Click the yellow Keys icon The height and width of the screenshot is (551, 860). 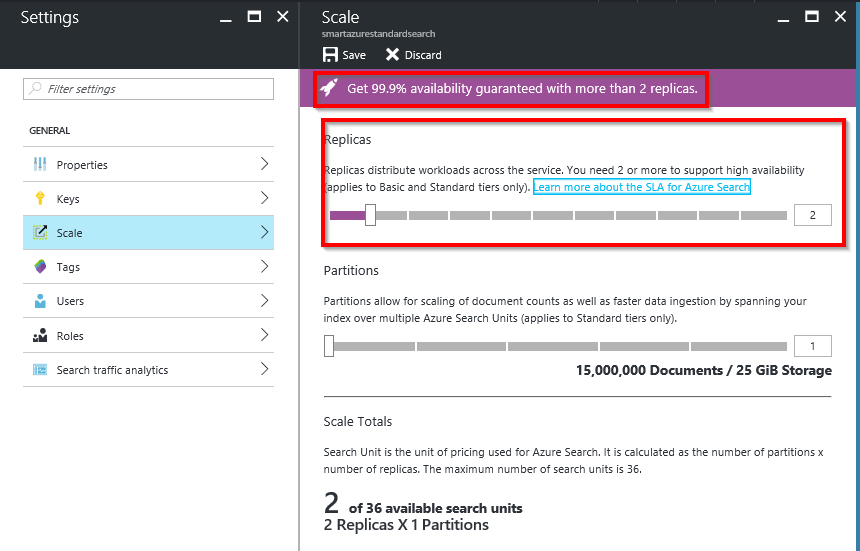pyautogui.click(x=40, y=199)
